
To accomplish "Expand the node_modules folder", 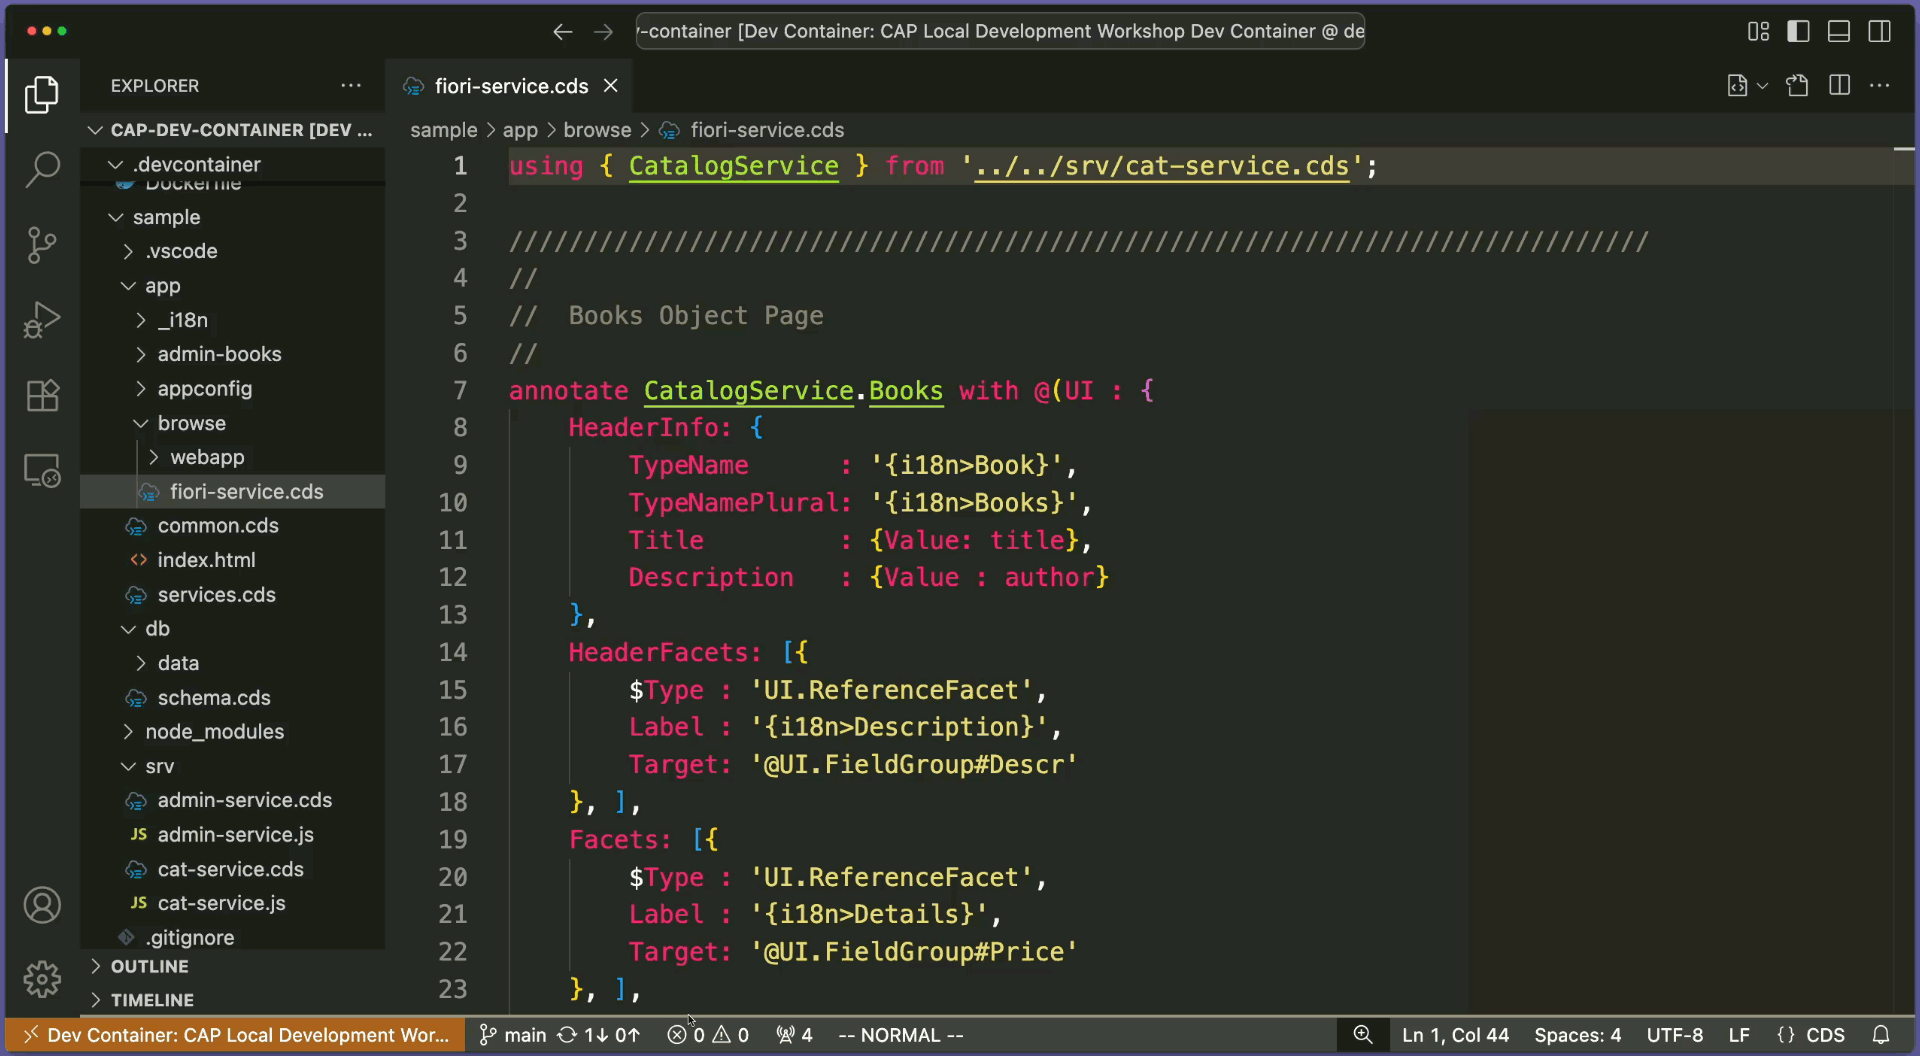I will pyautogui.click(x=232, y=732).
